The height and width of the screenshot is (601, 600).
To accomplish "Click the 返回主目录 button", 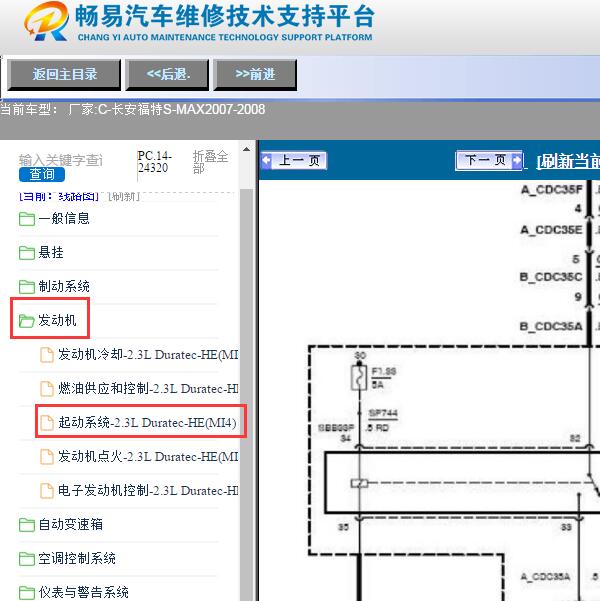I will (x=64, y=74).
